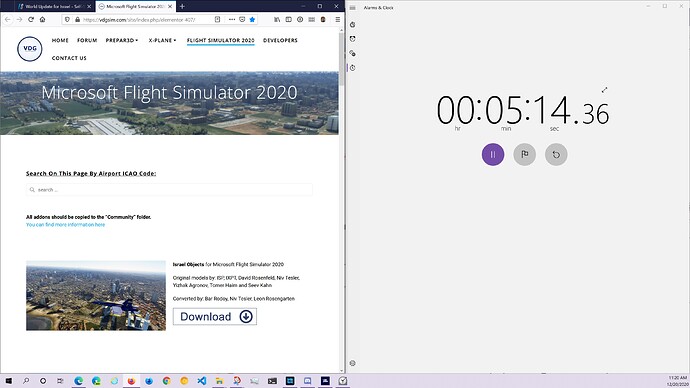Open the Windows Start menu
The width and height of the screenshot is (690, 388).
click(x=8, y=381)
